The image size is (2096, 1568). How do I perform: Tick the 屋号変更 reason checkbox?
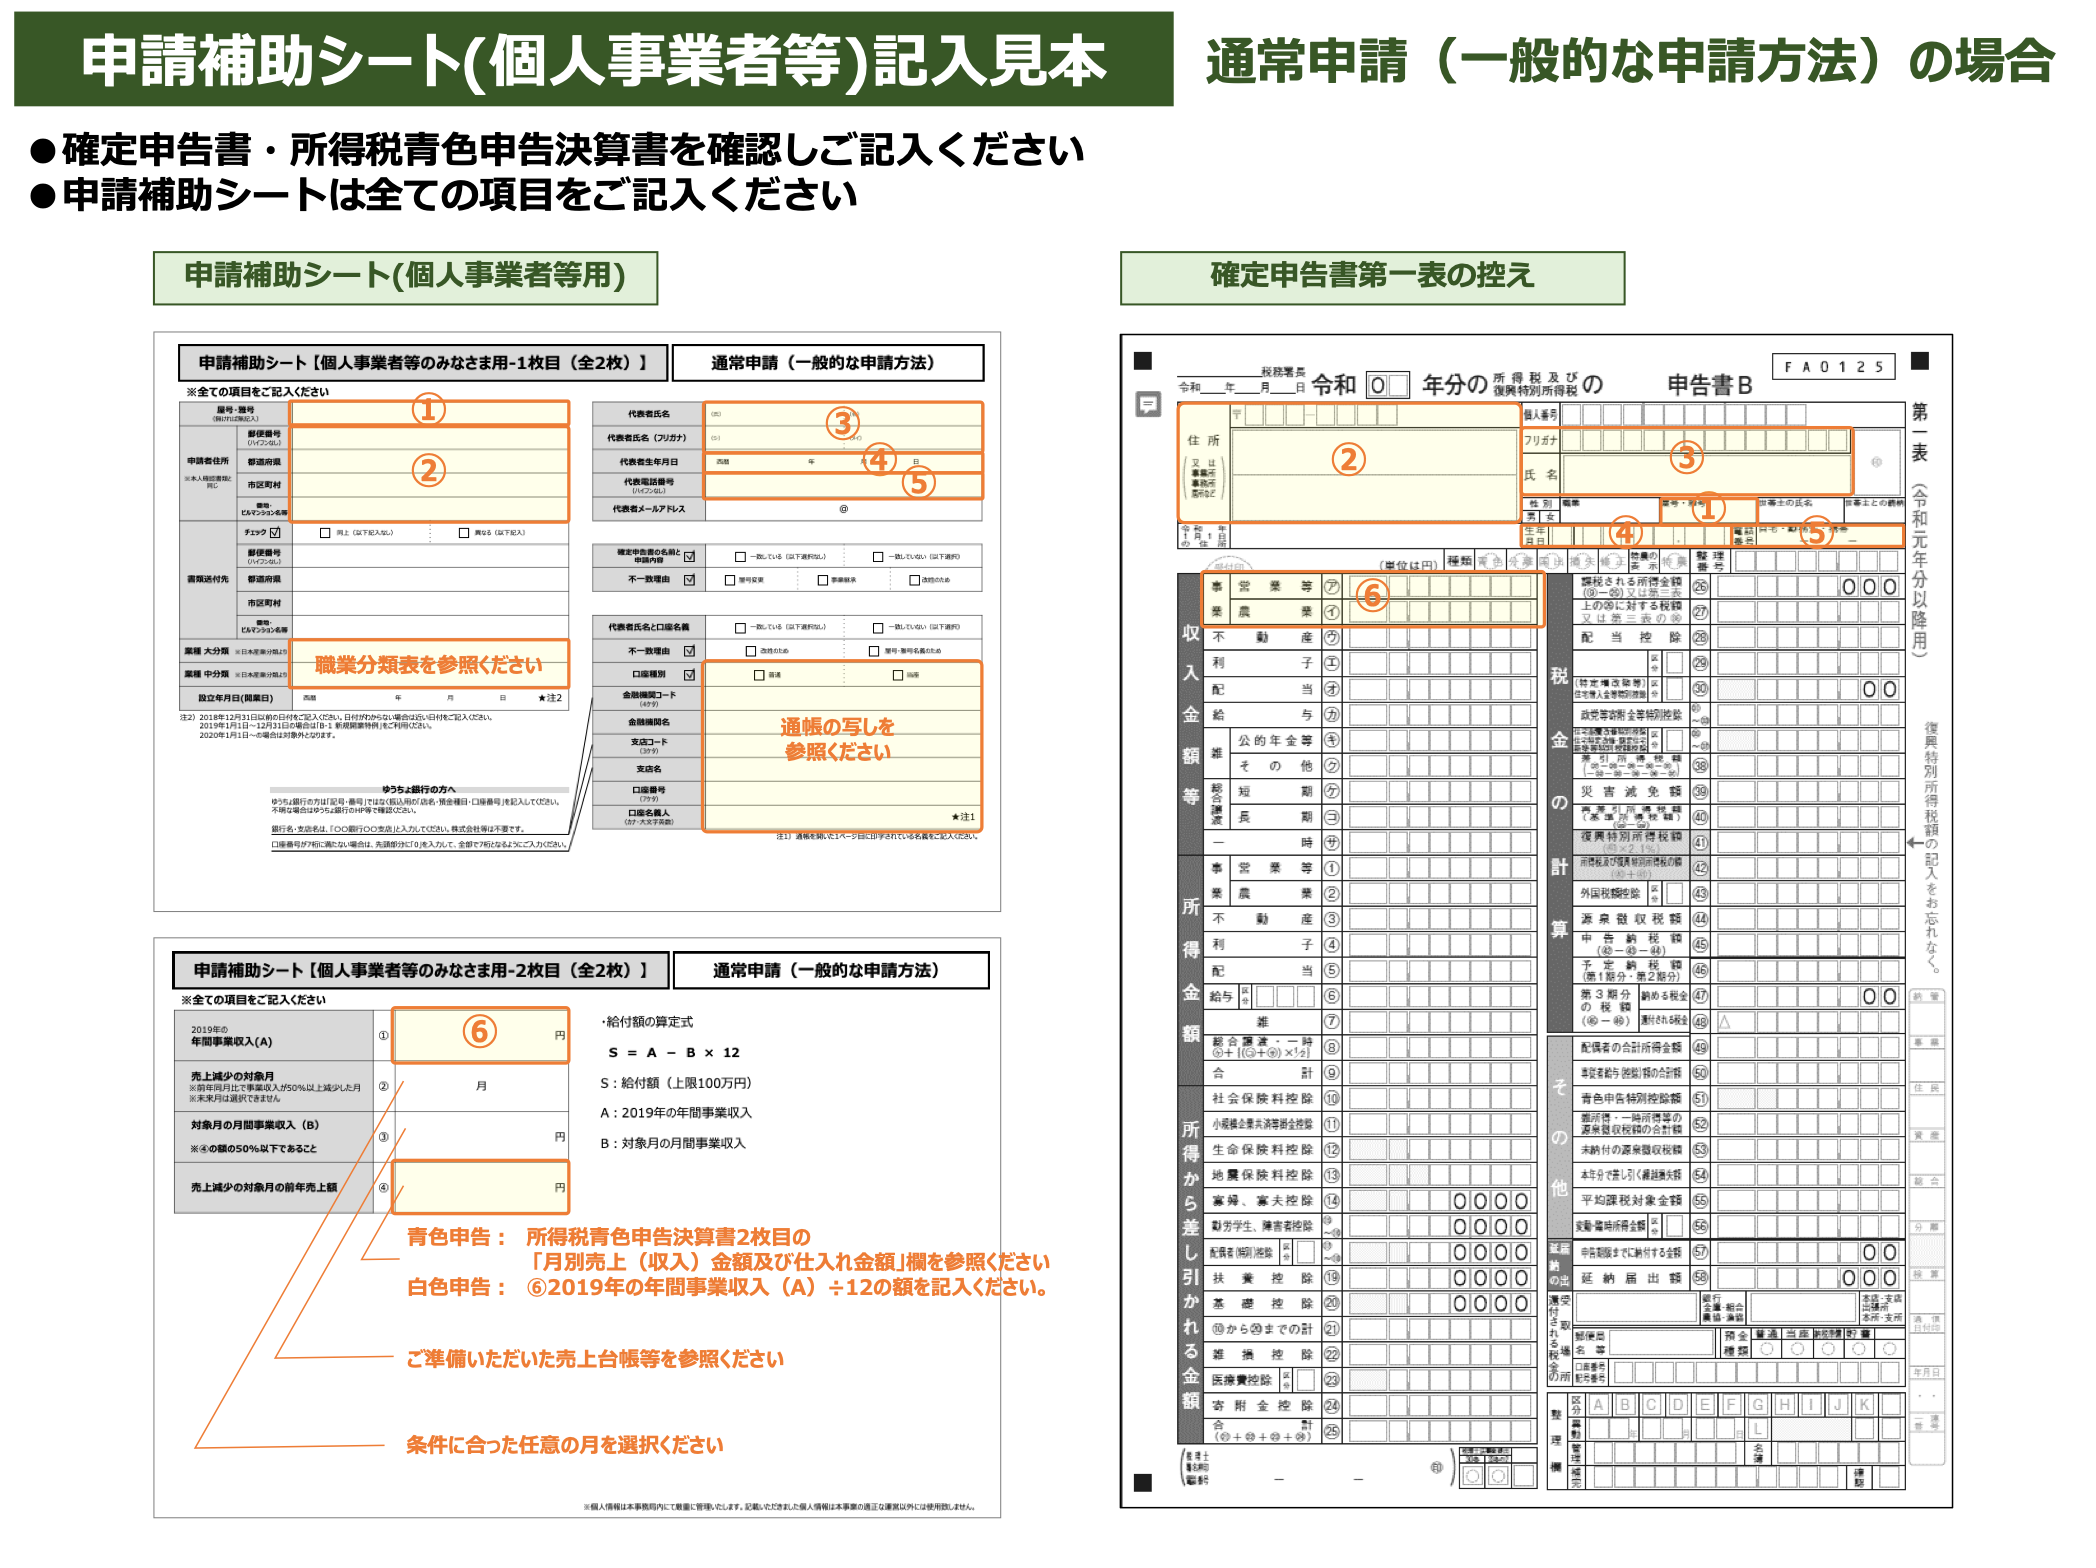(729, 580)
